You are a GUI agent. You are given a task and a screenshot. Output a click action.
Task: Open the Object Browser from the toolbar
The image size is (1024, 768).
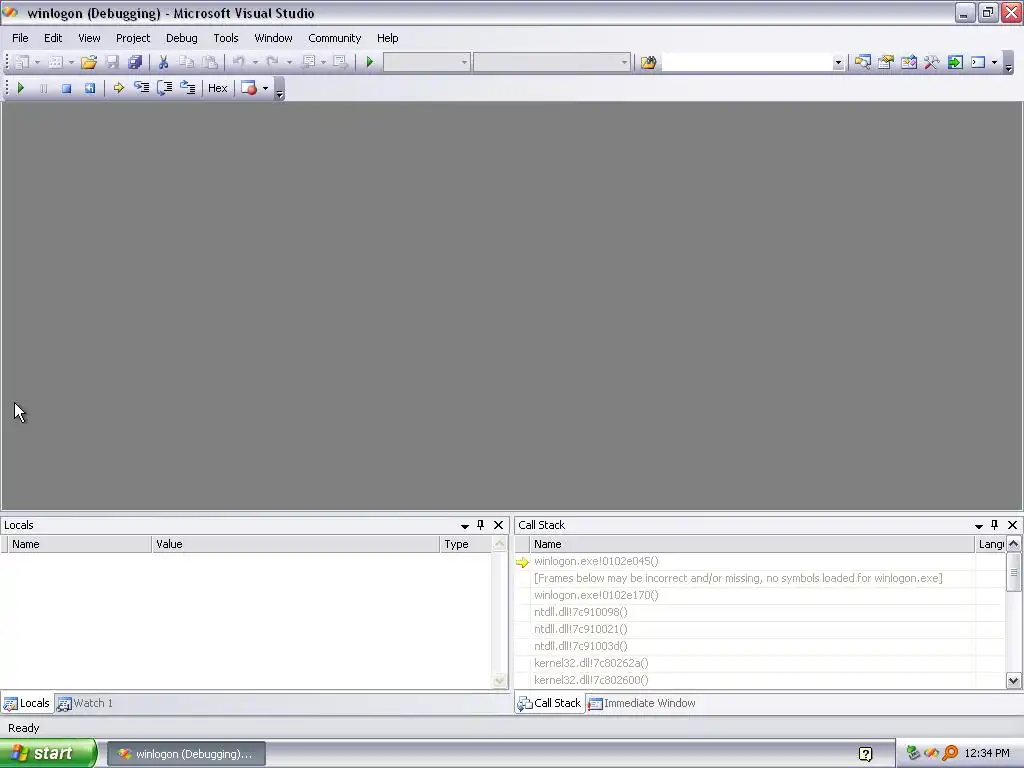click(909, 62)
